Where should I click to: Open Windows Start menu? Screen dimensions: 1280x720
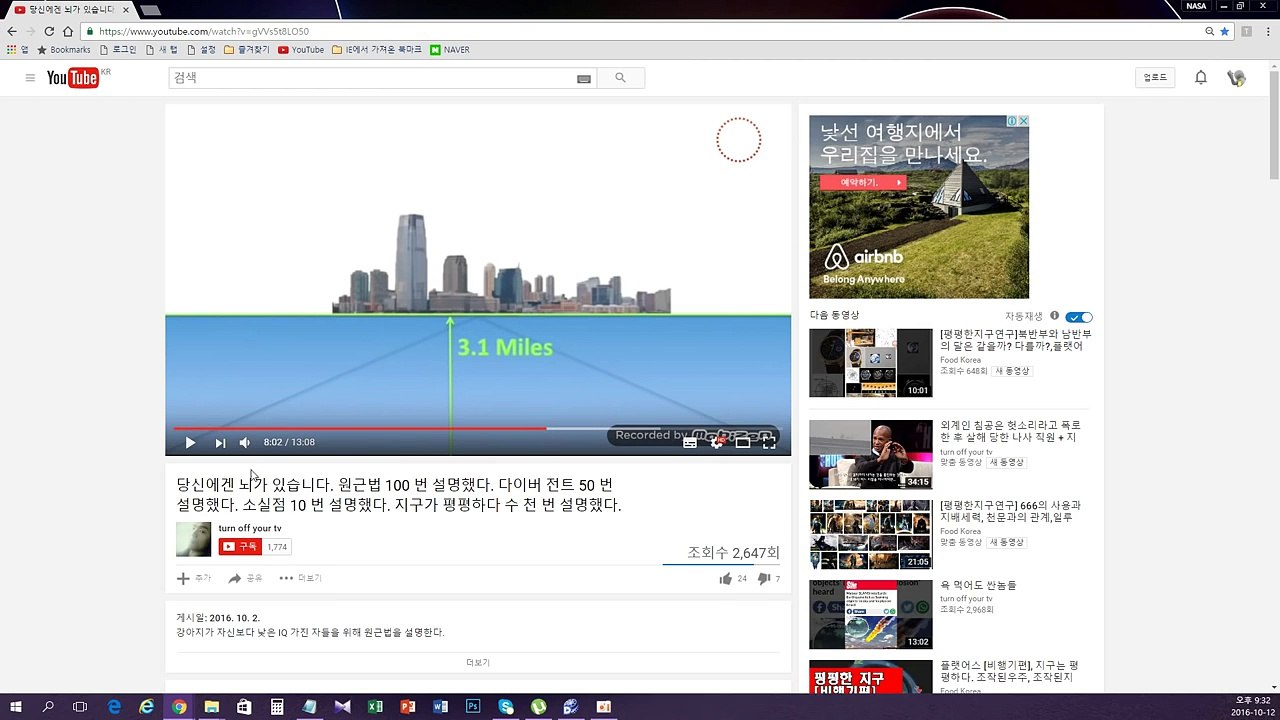16,706
